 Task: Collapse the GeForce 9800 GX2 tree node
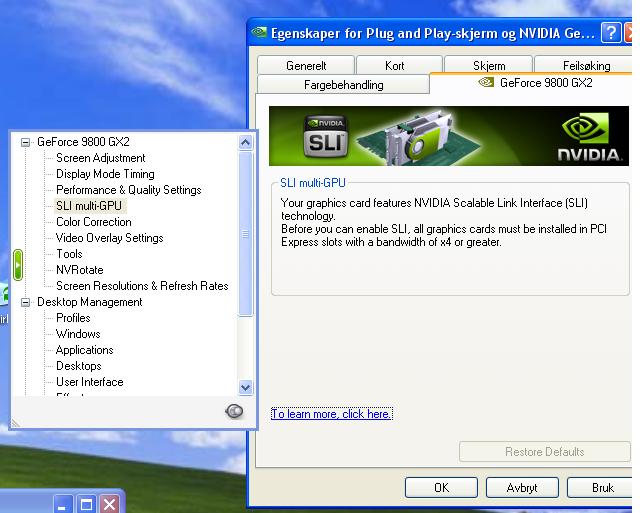click(25, 142)
